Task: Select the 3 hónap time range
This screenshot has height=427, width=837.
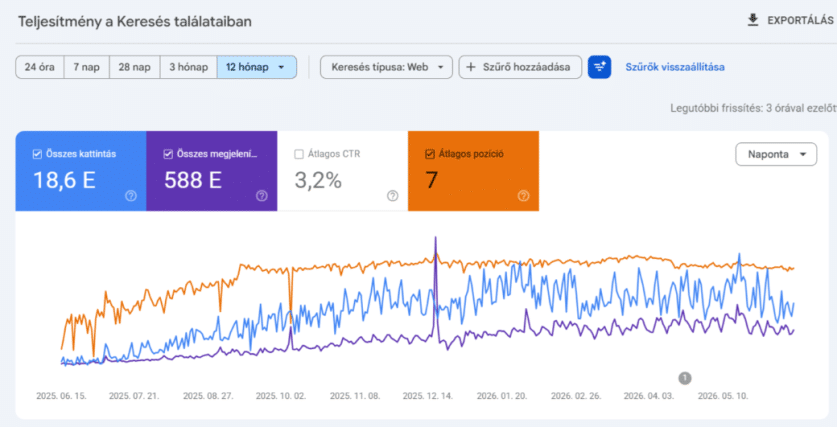Action: 188,67
